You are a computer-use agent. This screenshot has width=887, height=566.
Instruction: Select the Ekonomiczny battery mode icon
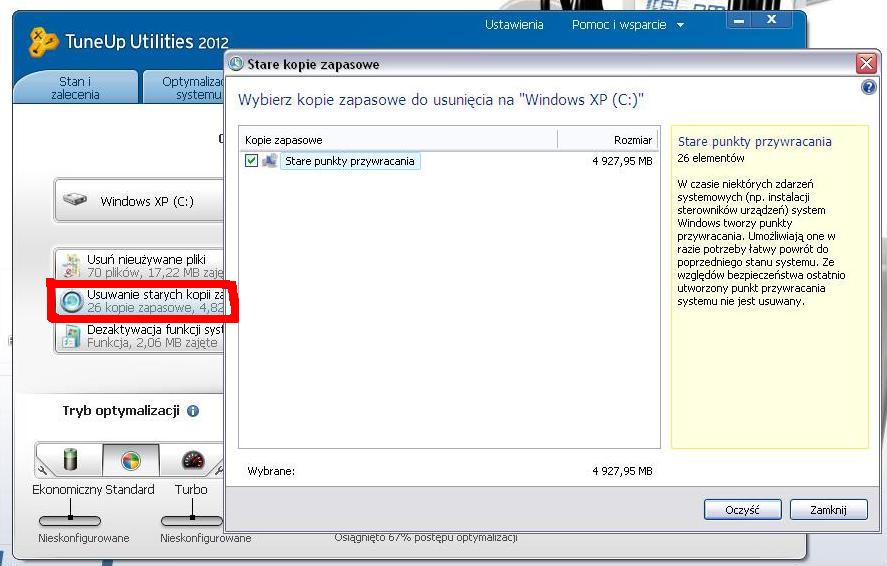pyautogui.click(x=70, y=461)
